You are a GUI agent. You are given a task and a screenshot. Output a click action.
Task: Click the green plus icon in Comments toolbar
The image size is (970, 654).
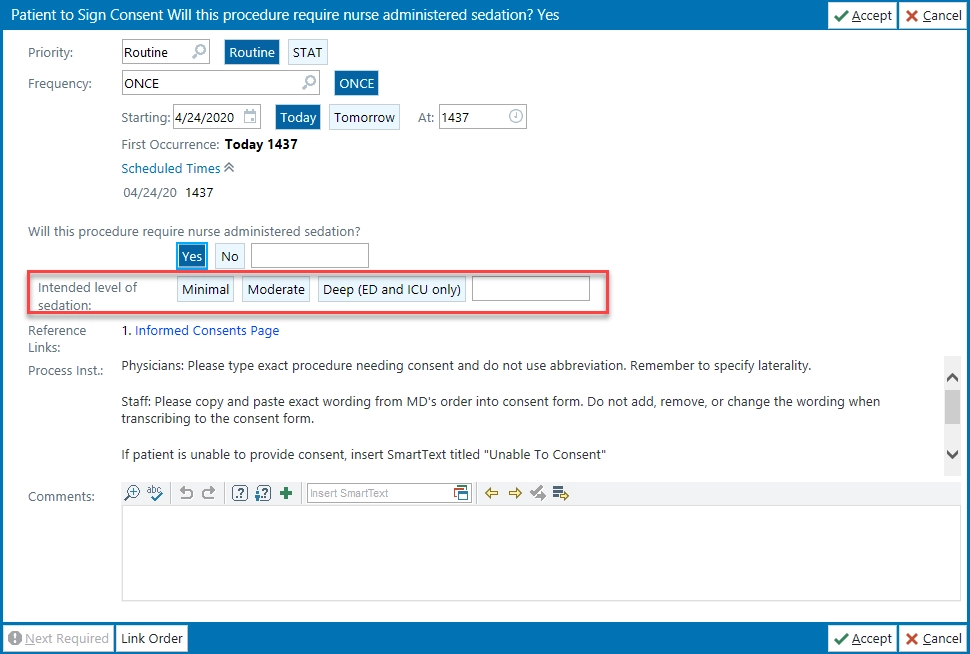(286, 493)
